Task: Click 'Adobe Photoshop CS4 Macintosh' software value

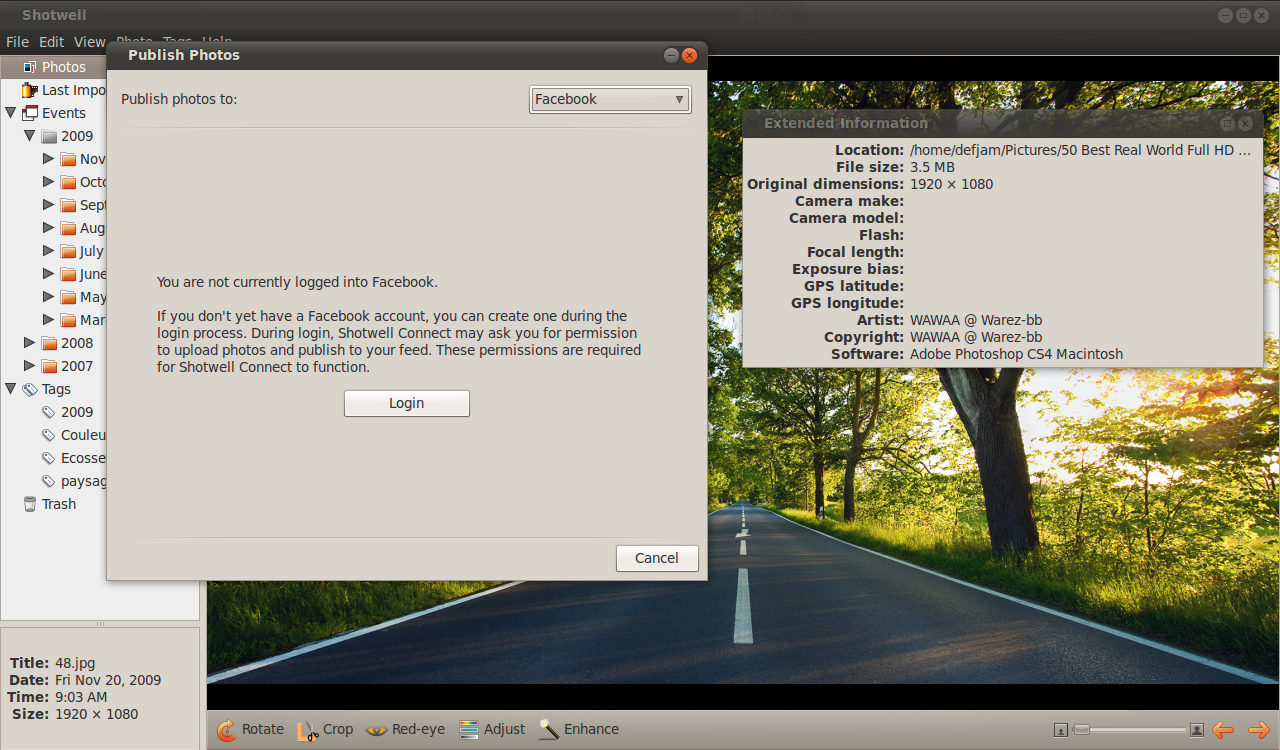Action: (1016, 354)
